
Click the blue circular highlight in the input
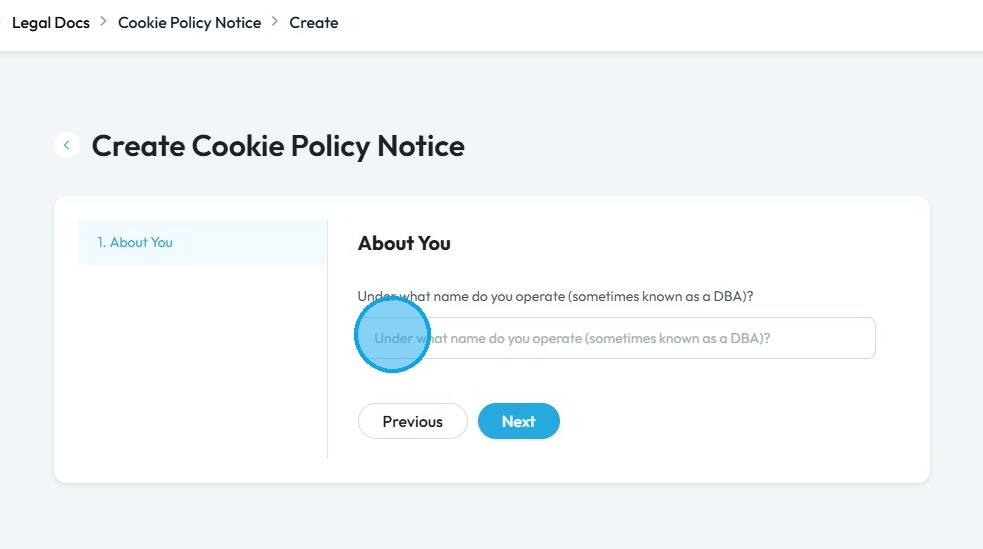click(x=392, y=335)
